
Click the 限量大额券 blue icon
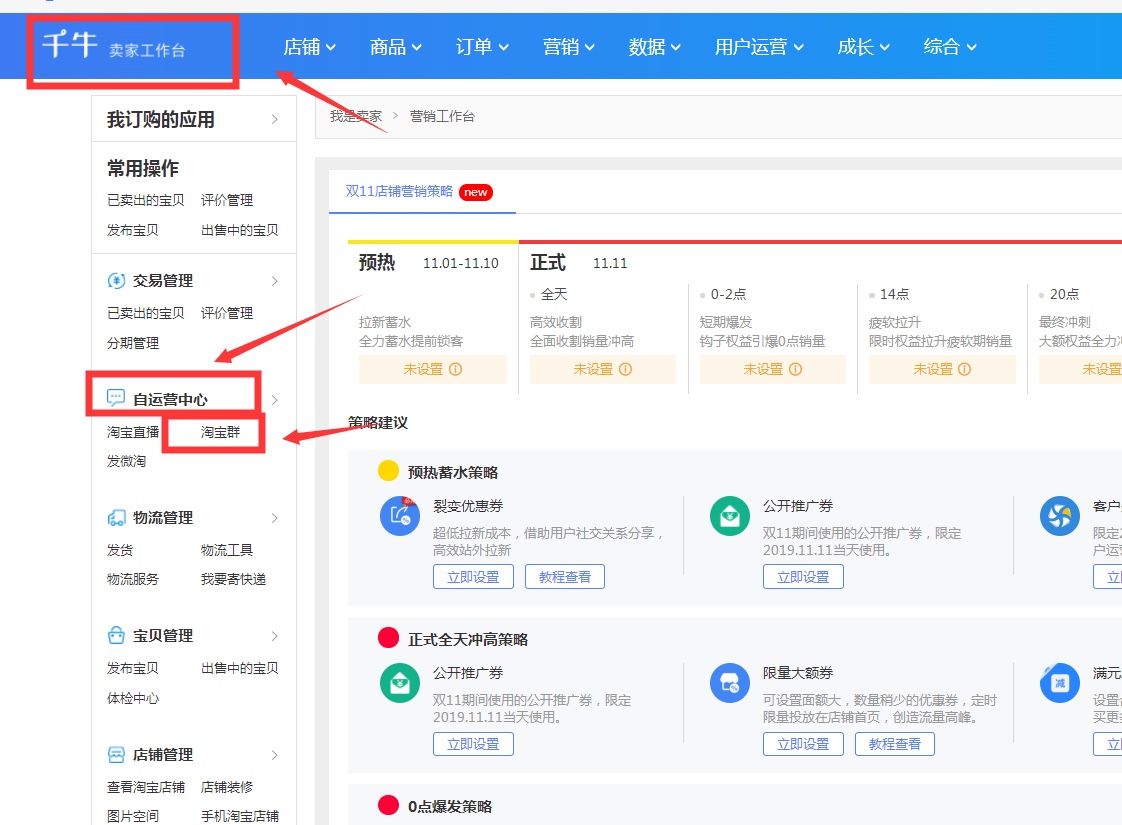pos(729,683)
